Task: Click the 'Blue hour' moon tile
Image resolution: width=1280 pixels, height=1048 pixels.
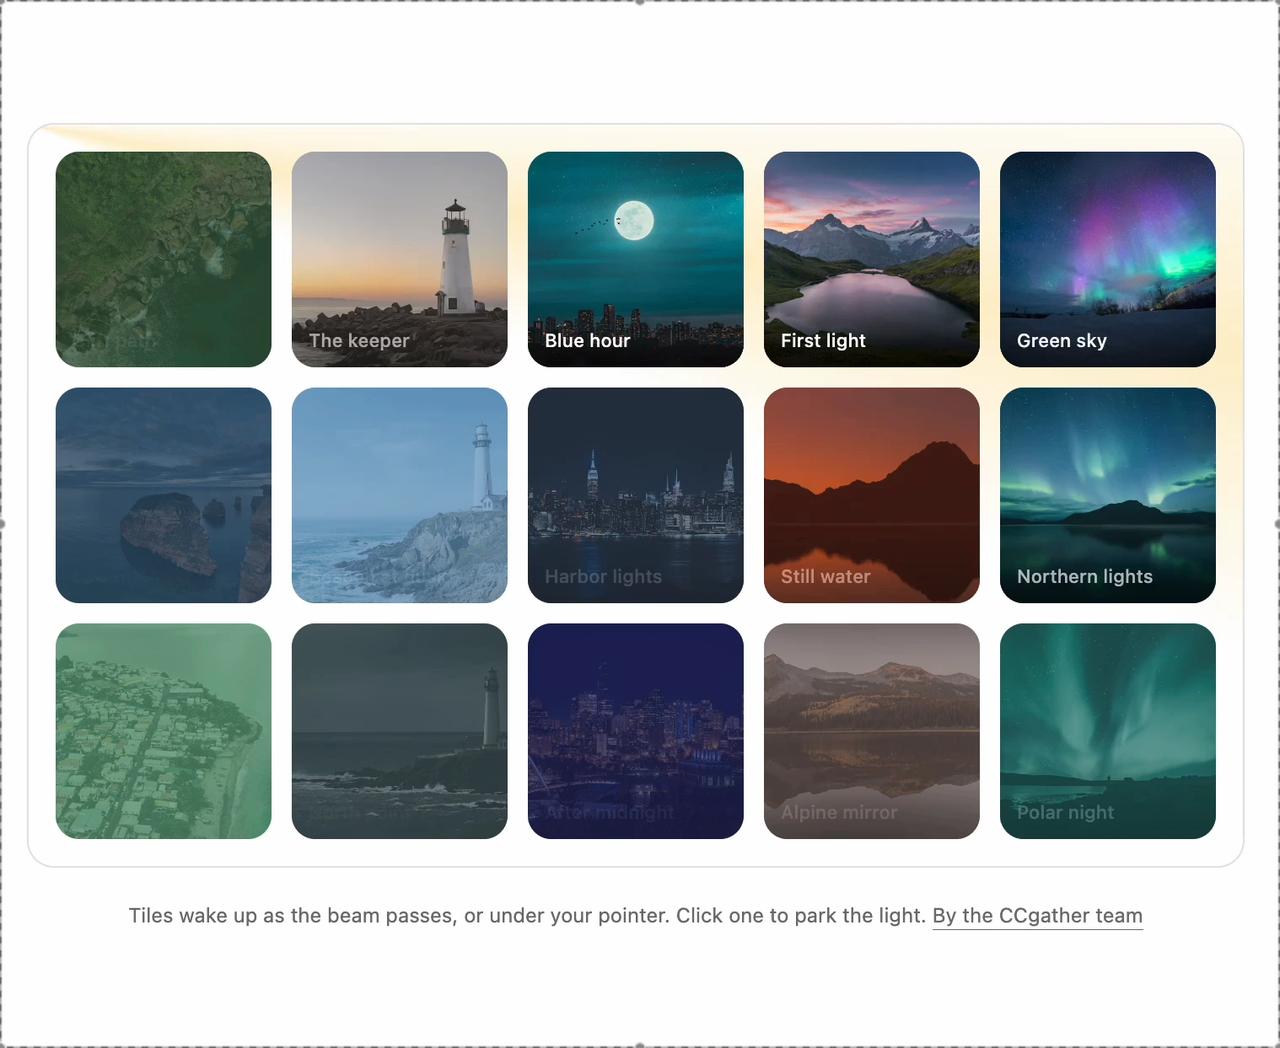Action: coord(635,259)
